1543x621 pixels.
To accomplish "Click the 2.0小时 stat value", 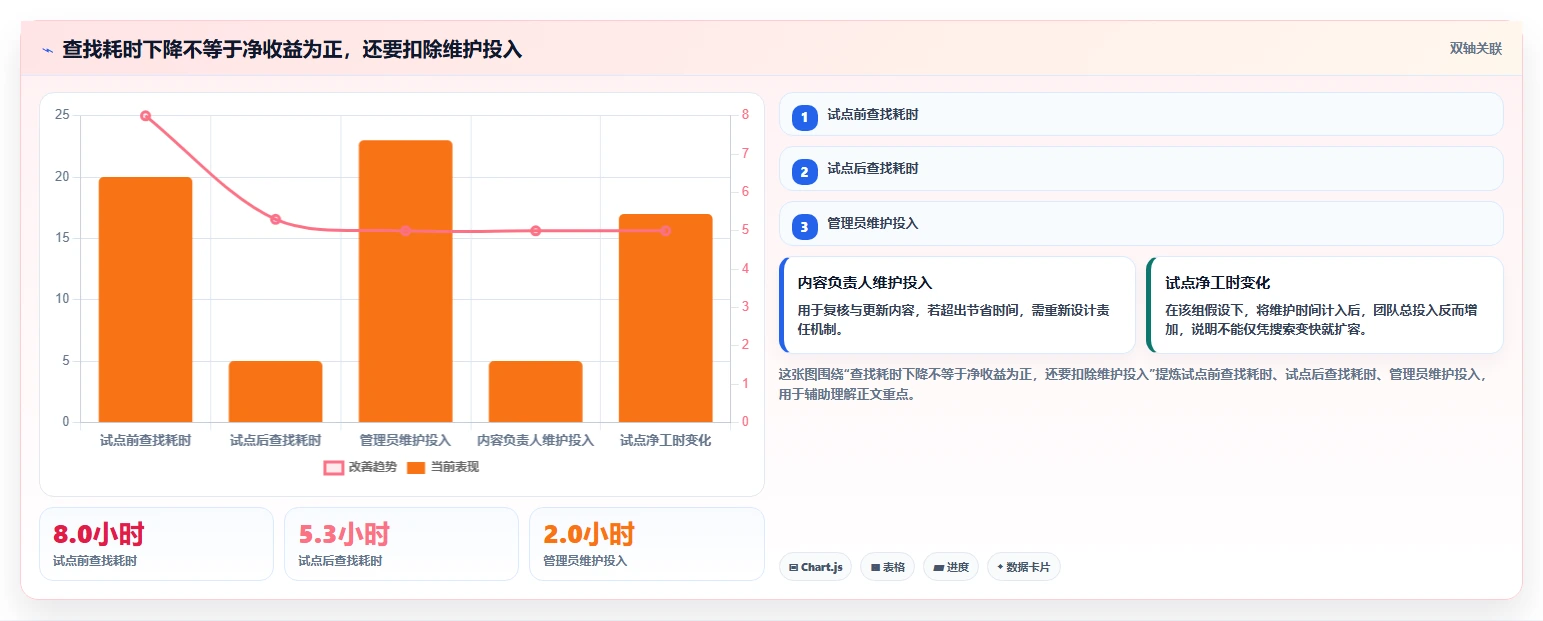I will (589, 534).
